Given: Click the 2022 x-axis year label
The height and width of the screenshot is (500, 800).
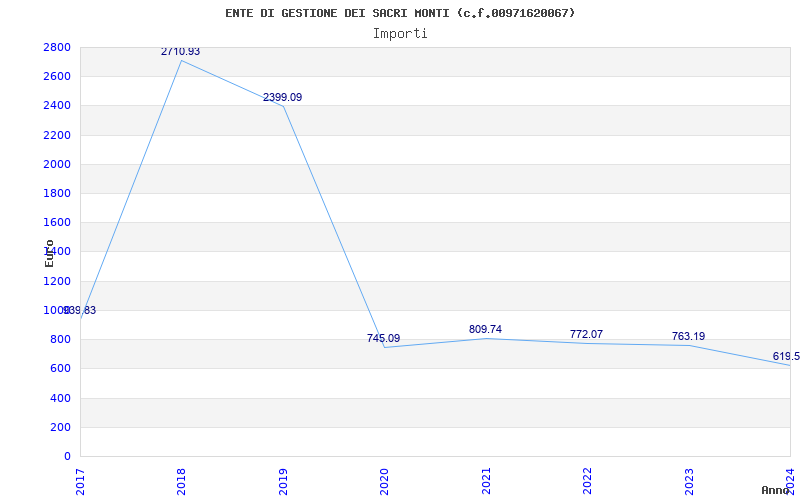Looking at the screenshot, I should (587, 481).
